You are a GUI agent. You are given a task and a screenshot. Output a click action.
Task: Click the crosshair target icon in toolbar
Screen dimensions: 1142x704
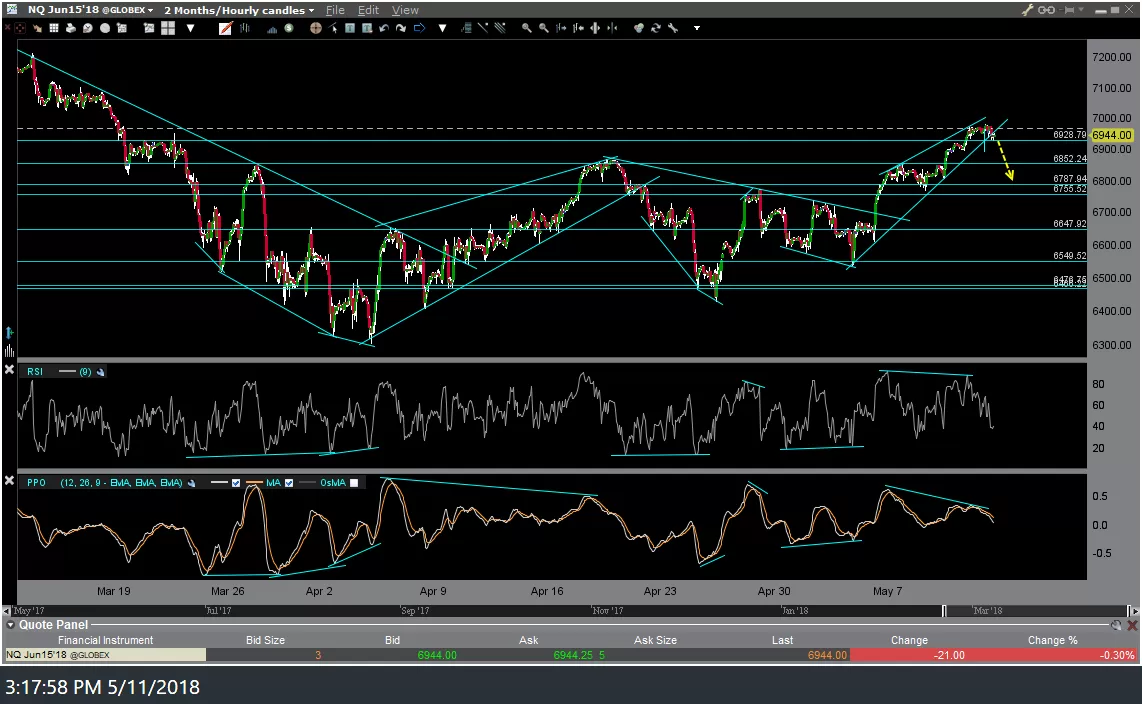(20, 28)
